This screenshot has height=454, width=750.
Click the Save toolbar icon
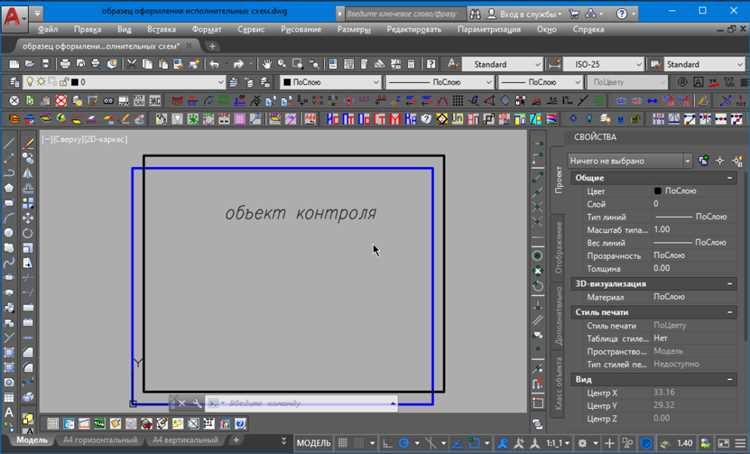(x=45, y=64)
